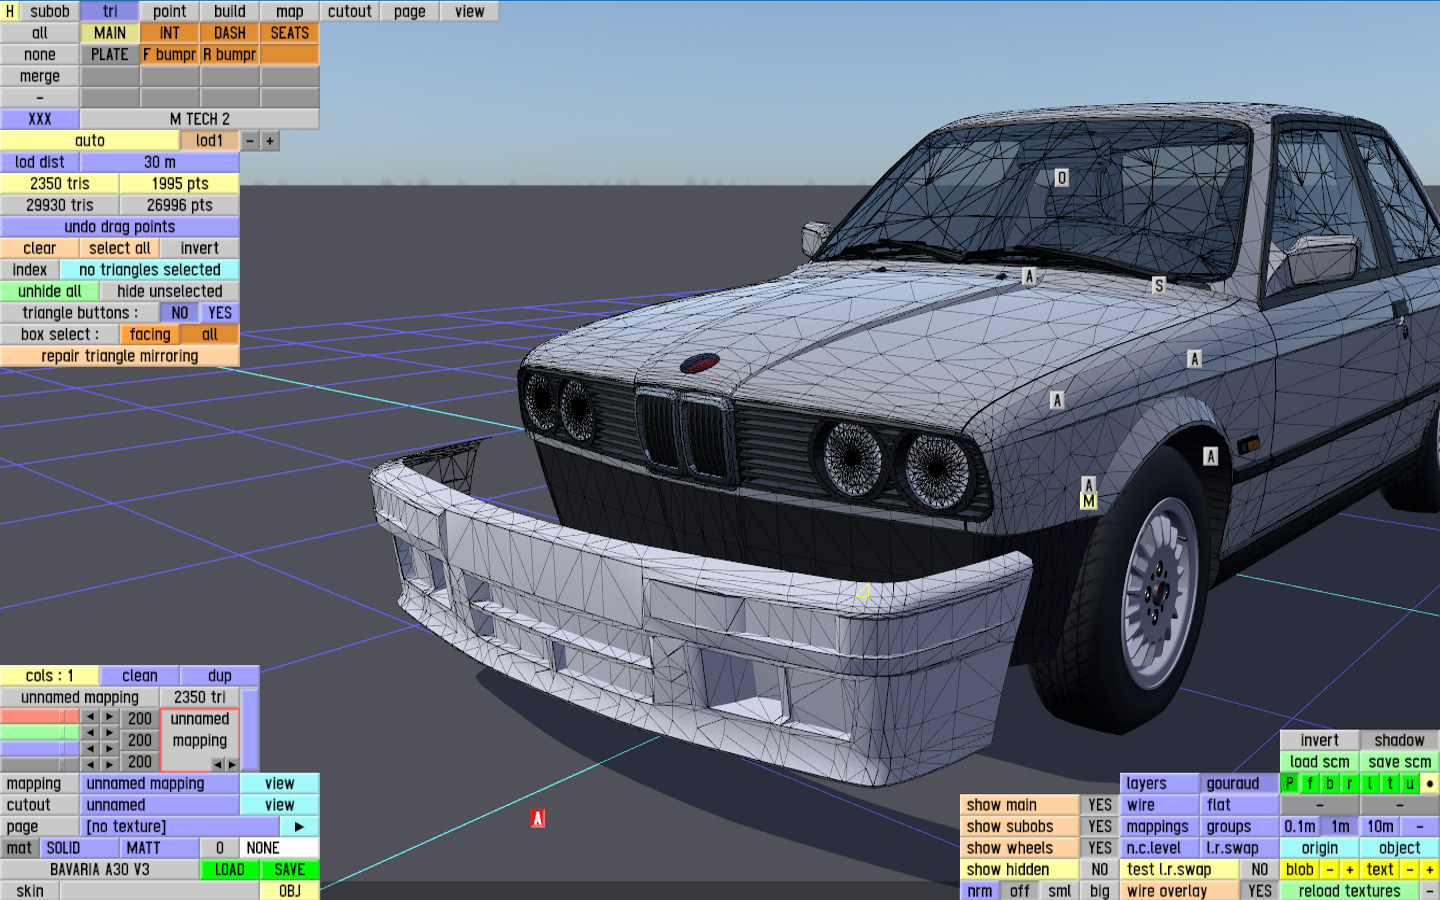Switch to the 'subob' editor tab
Image resolution: width=1440 pixels, height=900 pixels.
coord(50,11)
